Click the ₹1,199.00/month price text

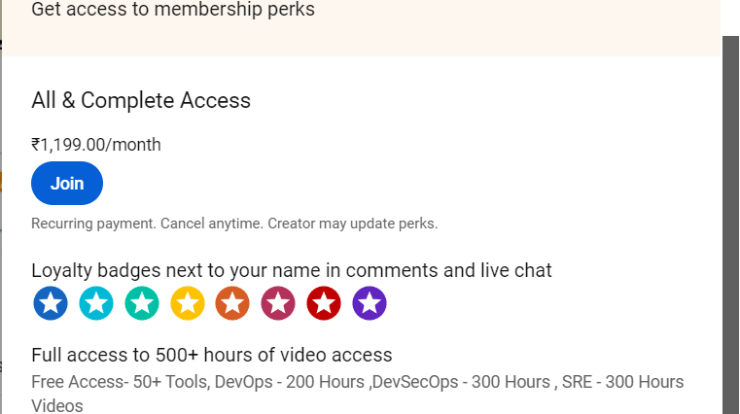[96, 144]
